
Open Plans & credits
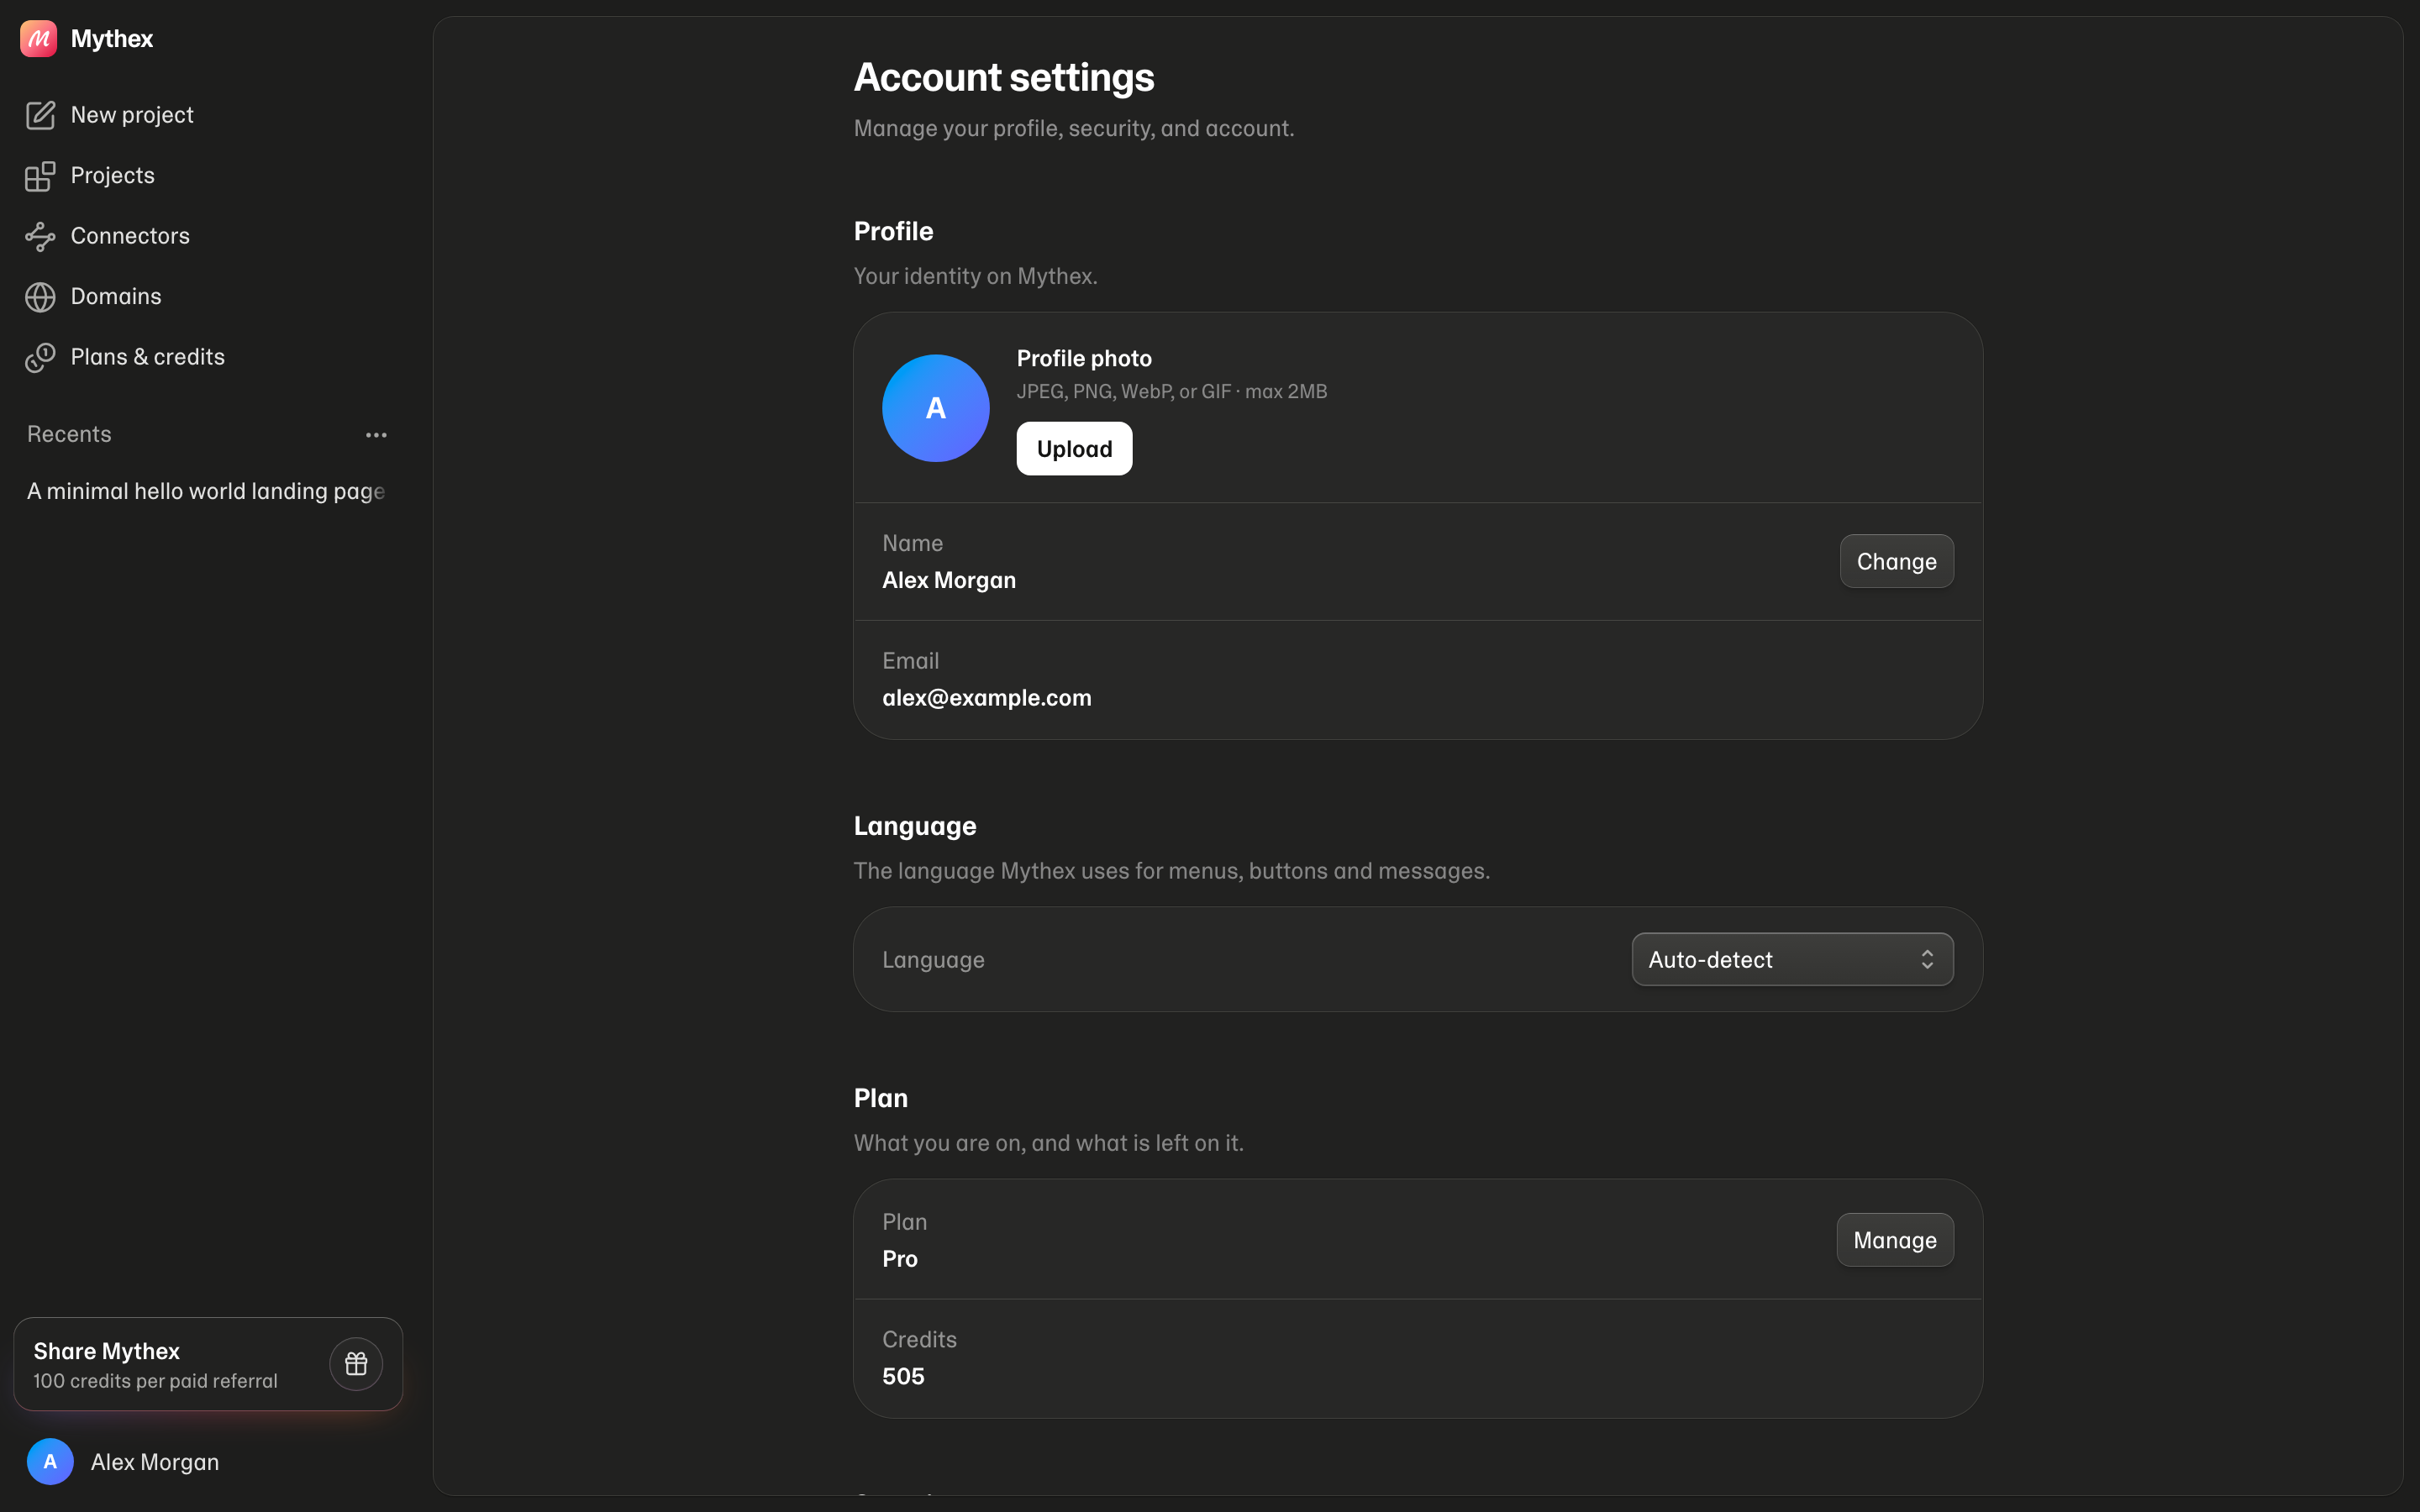pyautogui.click(x=208, y=357)
